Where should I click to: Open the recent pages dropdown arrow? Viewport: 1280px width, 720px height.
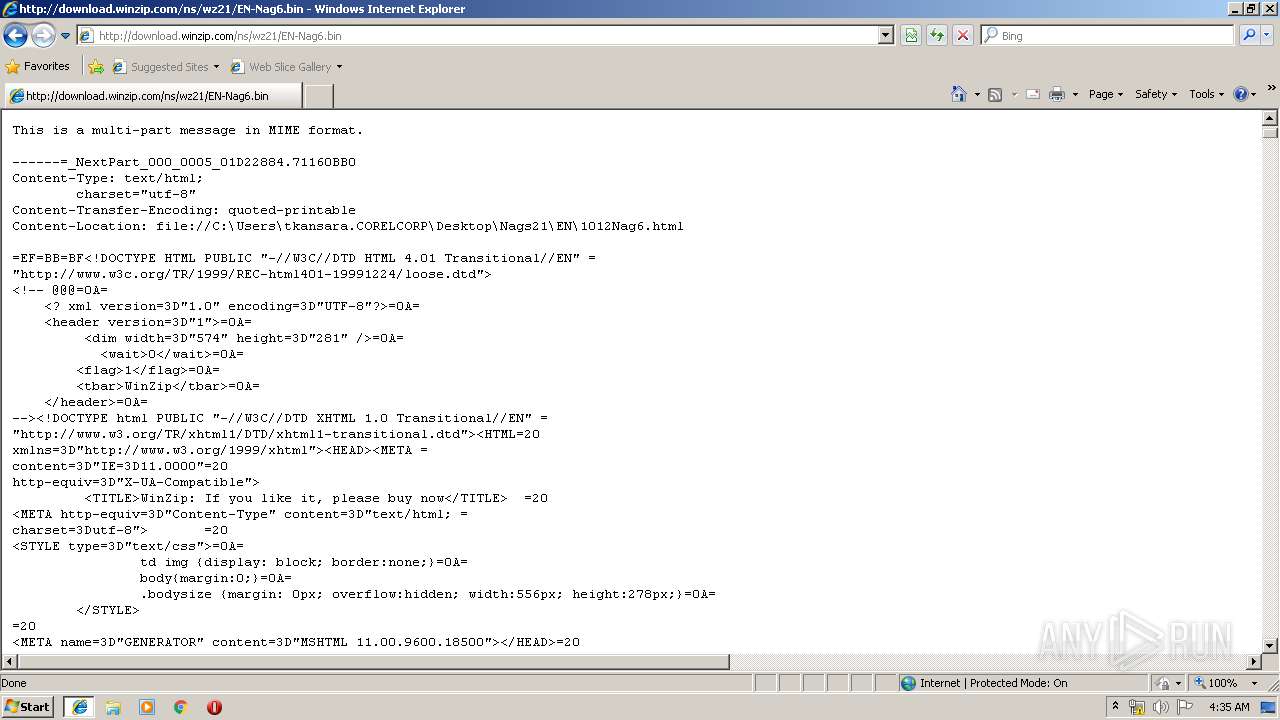point(66,36)
